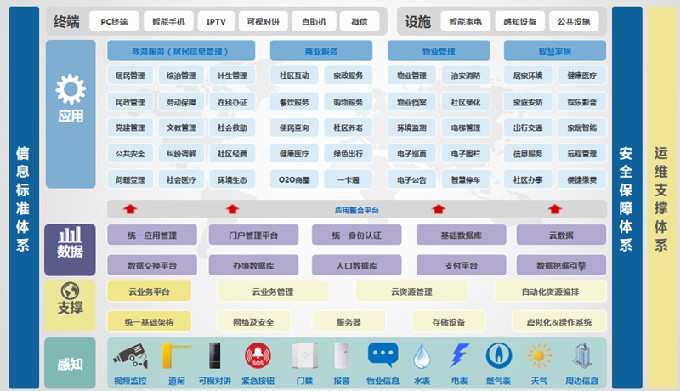Select the electric meter lightning bolt icon

[459, 355]
